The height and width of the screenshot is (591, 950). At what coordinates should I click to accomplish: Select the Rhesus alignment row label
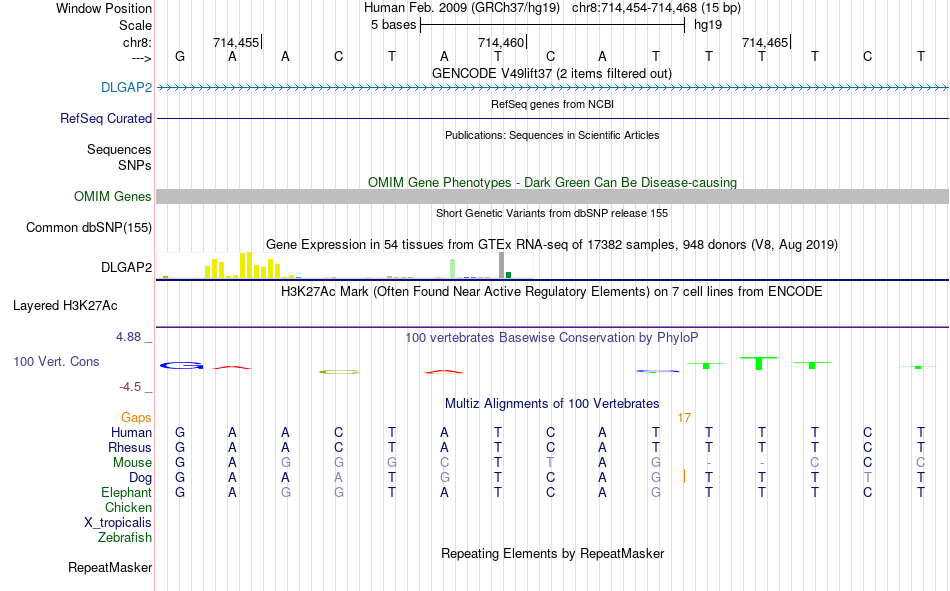(x=129, y=447)
